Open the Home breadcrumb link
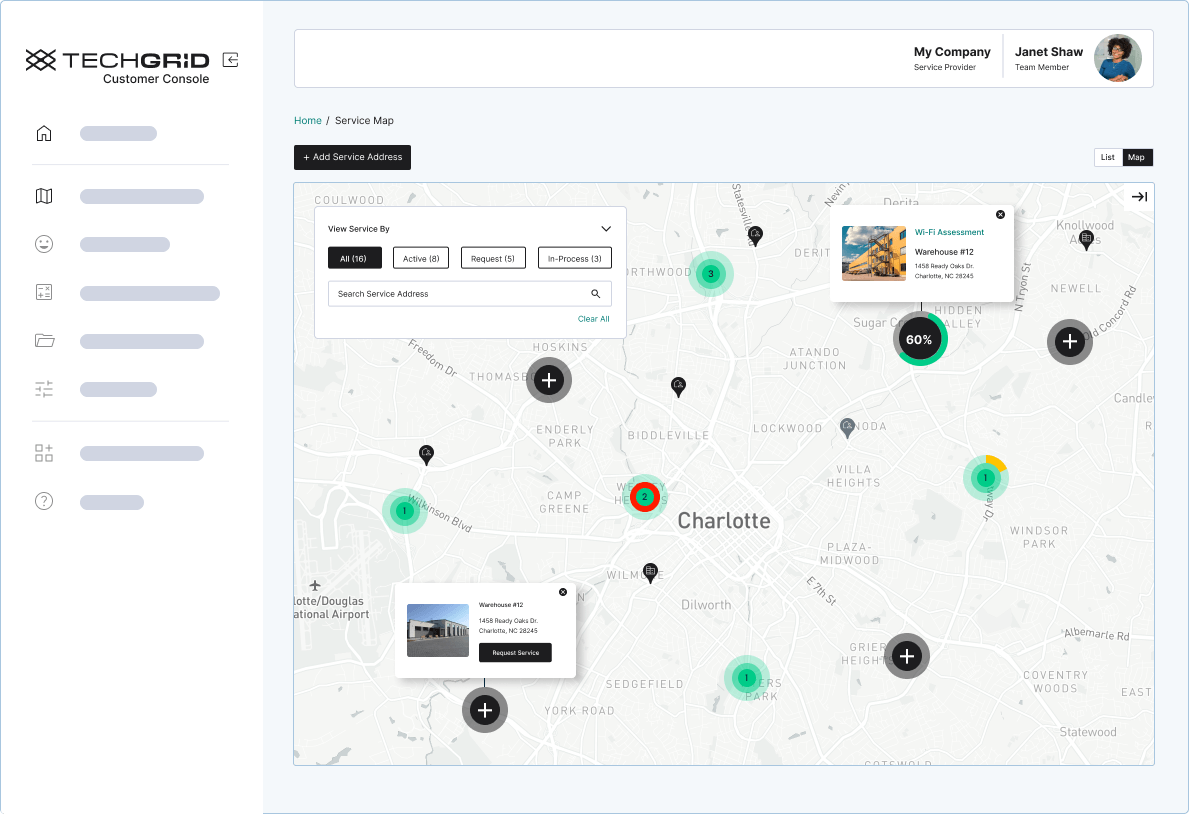1189x814 pixels. [x=307, y=120]
